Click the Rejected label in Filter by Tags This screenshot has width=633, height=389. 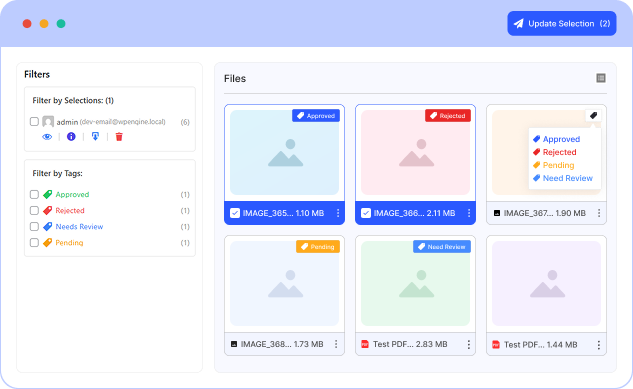click(70, 211)
